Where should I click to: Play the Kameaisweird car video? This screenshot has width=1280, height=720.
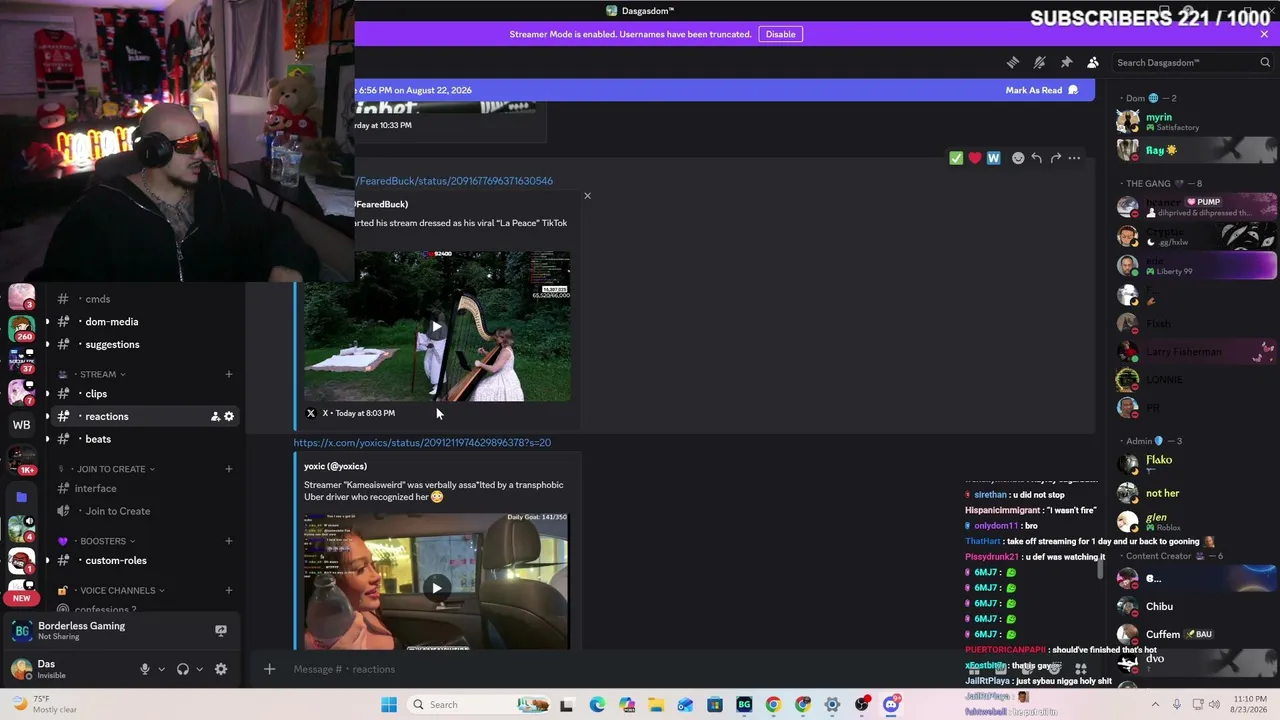pos(436,587)
